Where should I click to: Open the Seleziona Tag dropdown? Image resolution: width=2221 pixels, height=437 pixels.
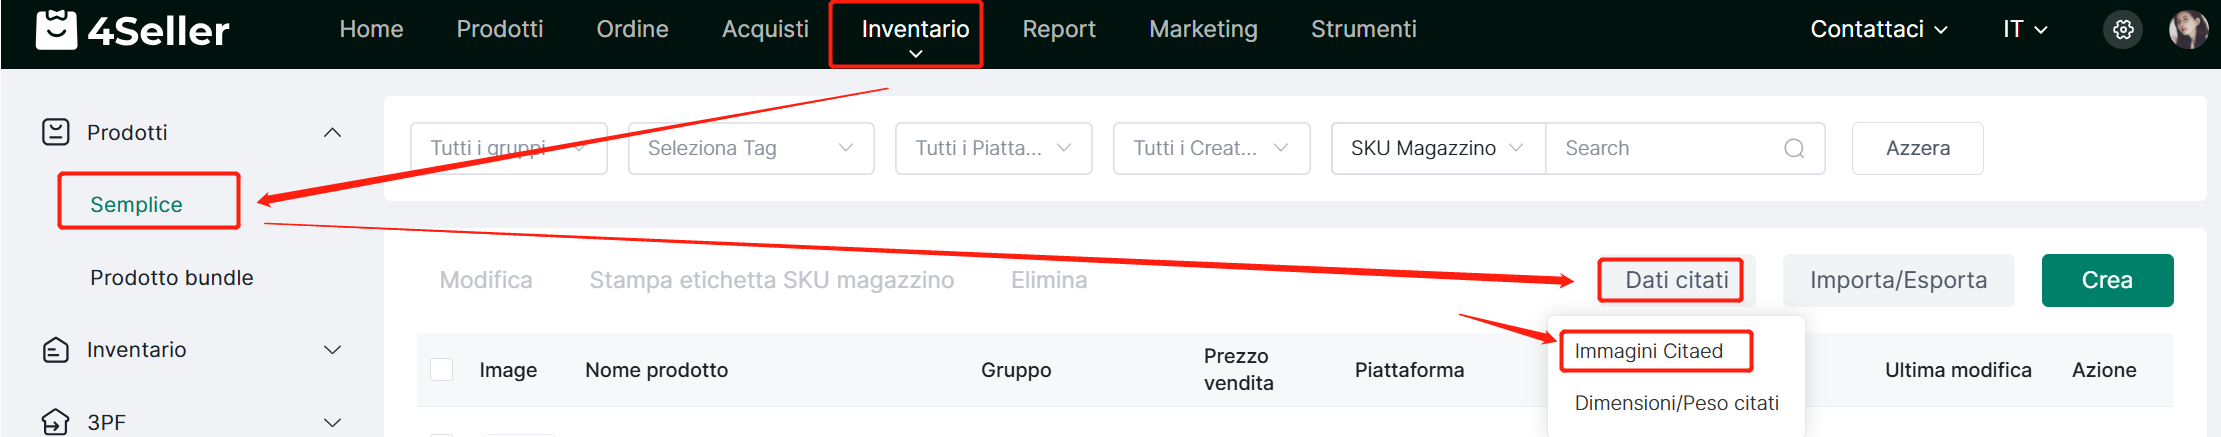click(x=751, y=148)
